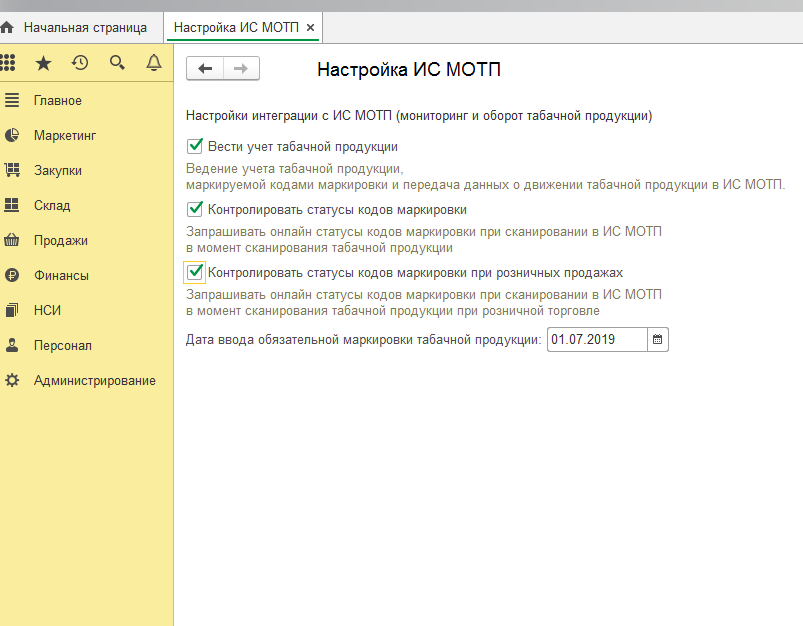Open the History clock icon
Viewport: 803px width, 626px height.
click(80, 63)
